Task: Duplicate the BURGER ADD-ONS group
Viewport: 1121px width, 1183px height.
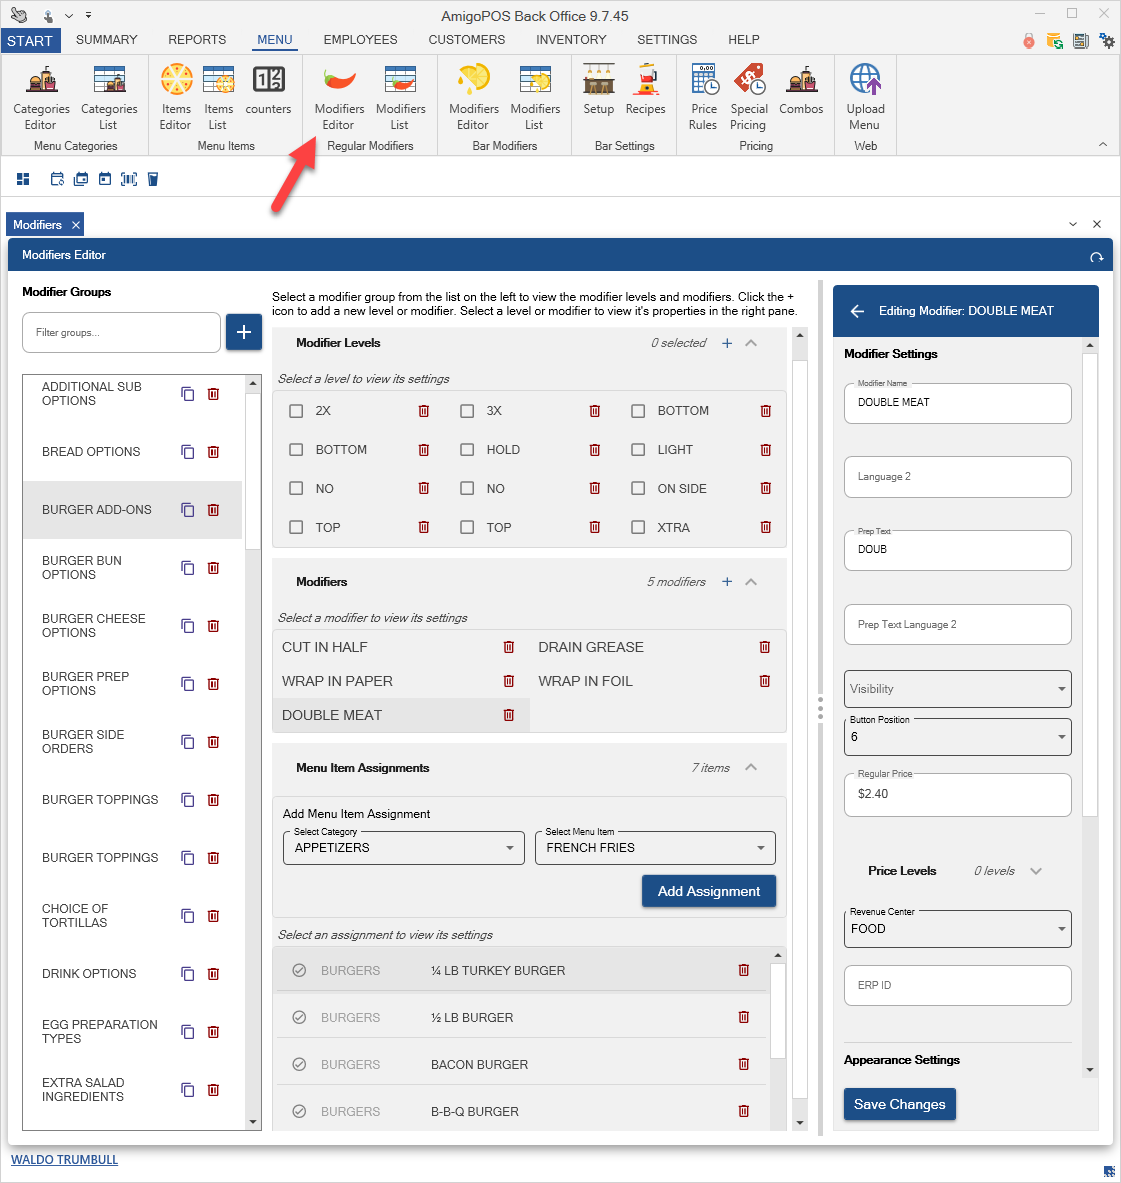Action: tap(187, 510)
